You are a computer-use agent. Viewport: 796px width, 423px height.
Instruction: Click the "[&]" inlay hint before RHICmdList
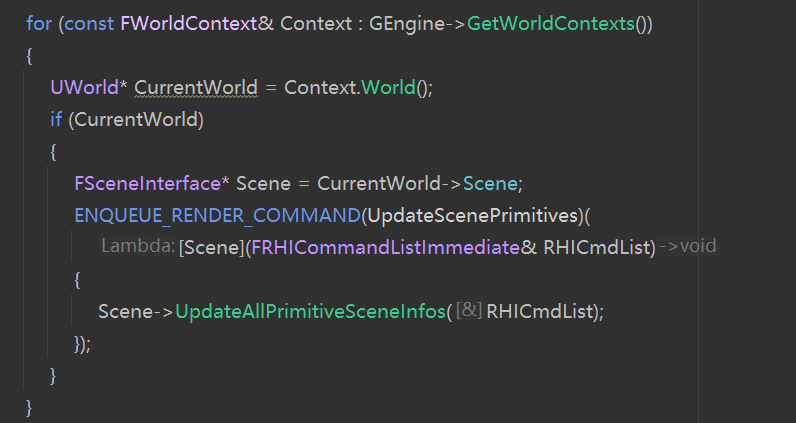[x=469, y=311]
